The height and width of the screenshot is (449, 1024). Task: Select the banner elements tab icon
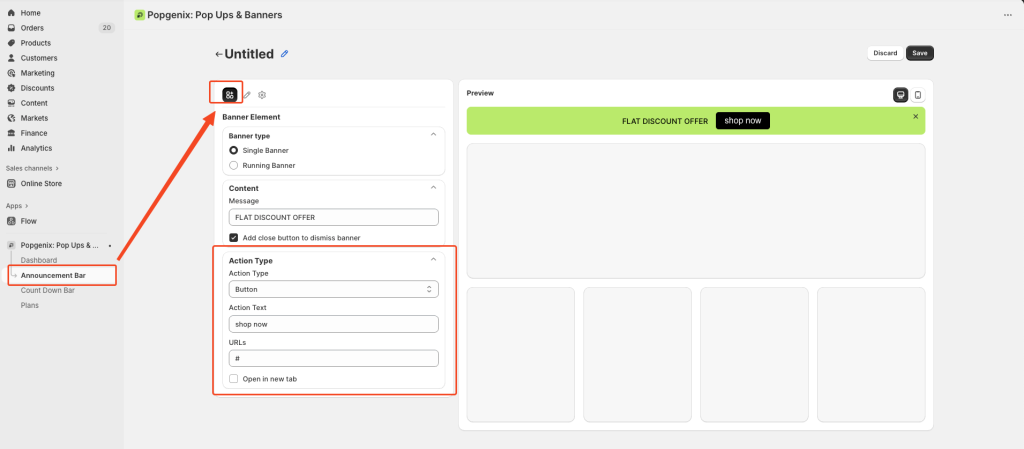[229, 95]
